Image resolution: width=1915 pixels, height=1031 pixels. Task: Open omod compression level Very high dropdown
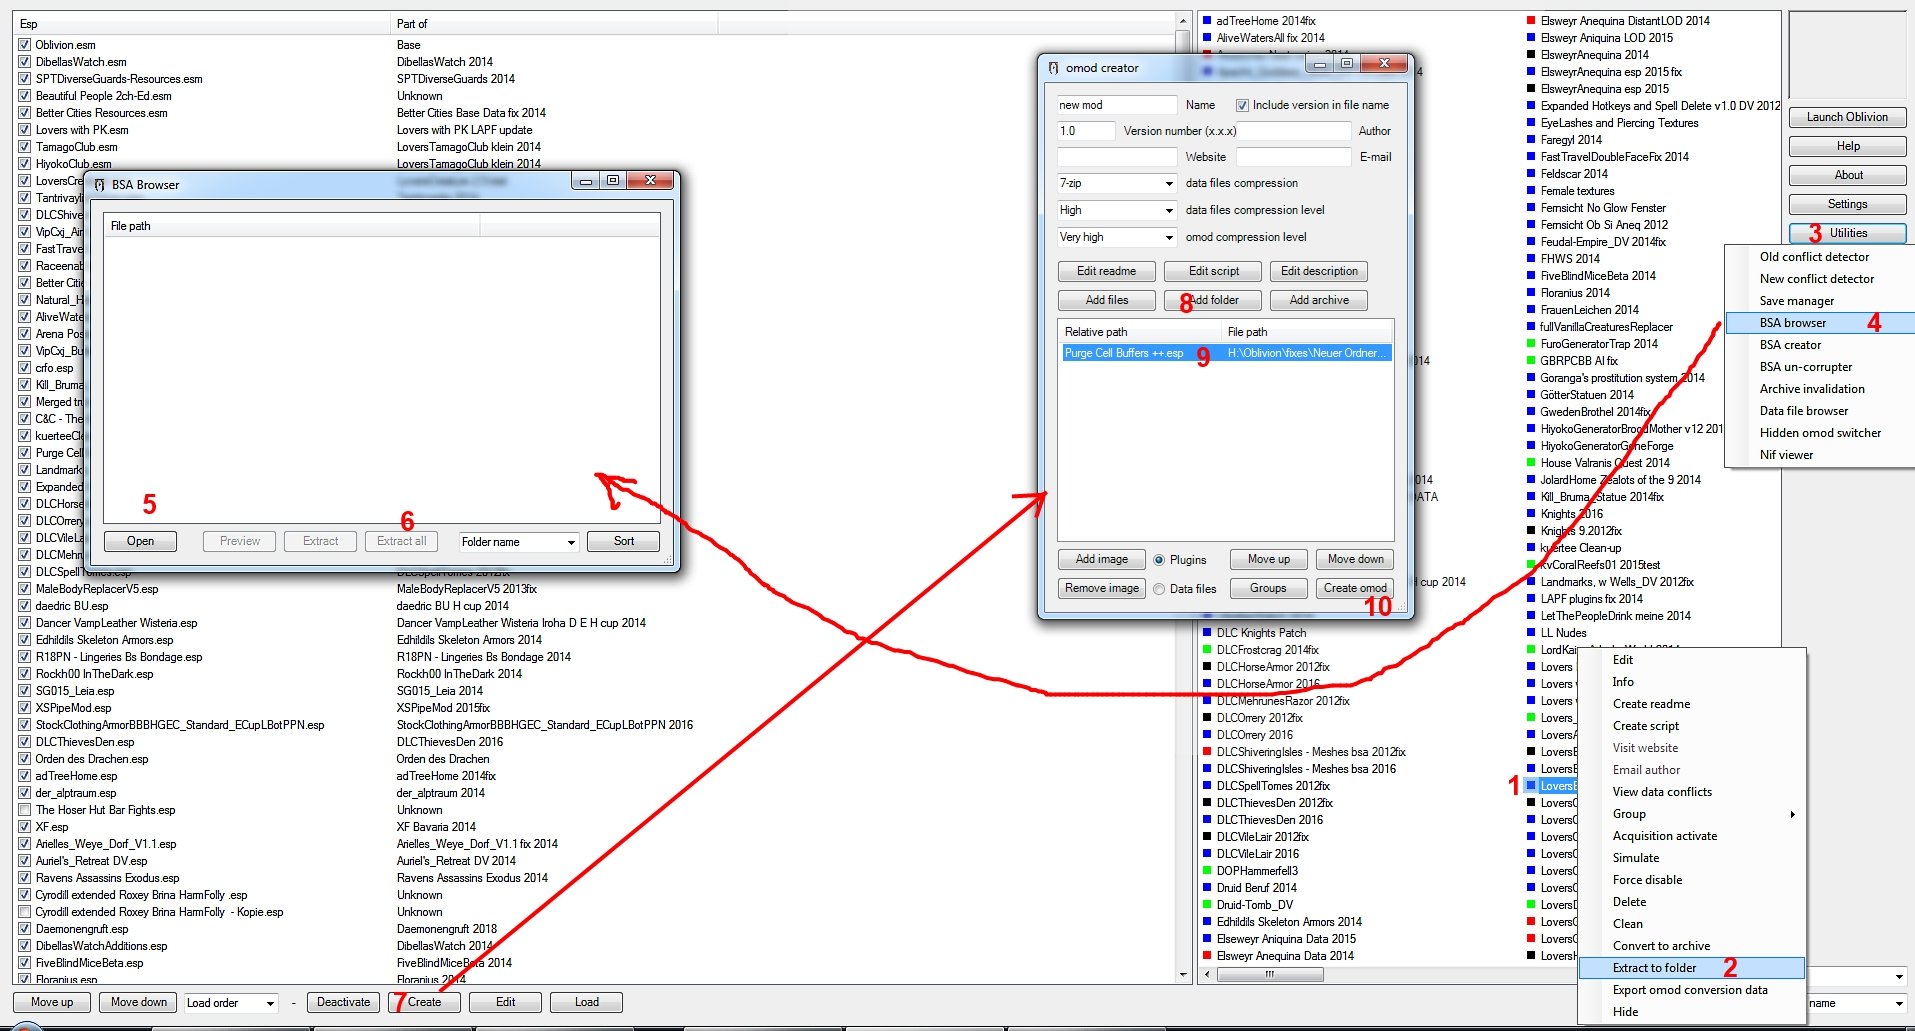1169,238
